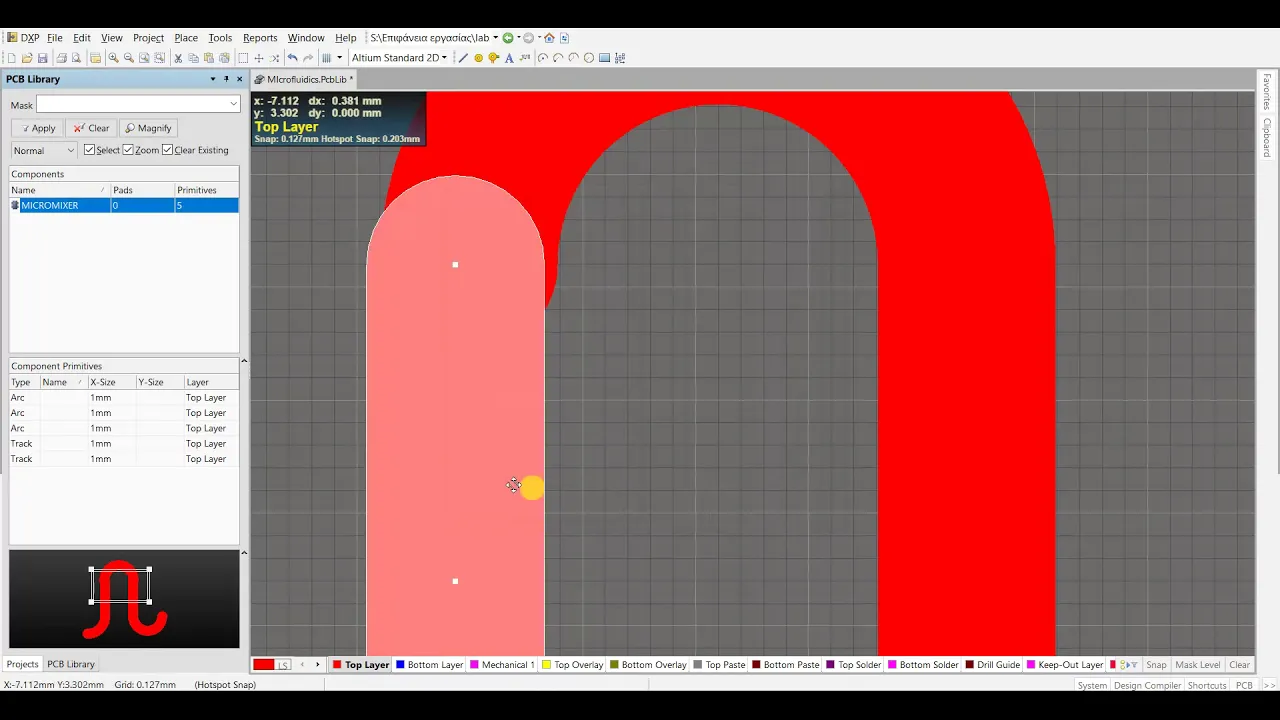This screenshot has height=720, width=1280.
Task: Click the green navigate back arrow
Action: (x=508, y=38)
